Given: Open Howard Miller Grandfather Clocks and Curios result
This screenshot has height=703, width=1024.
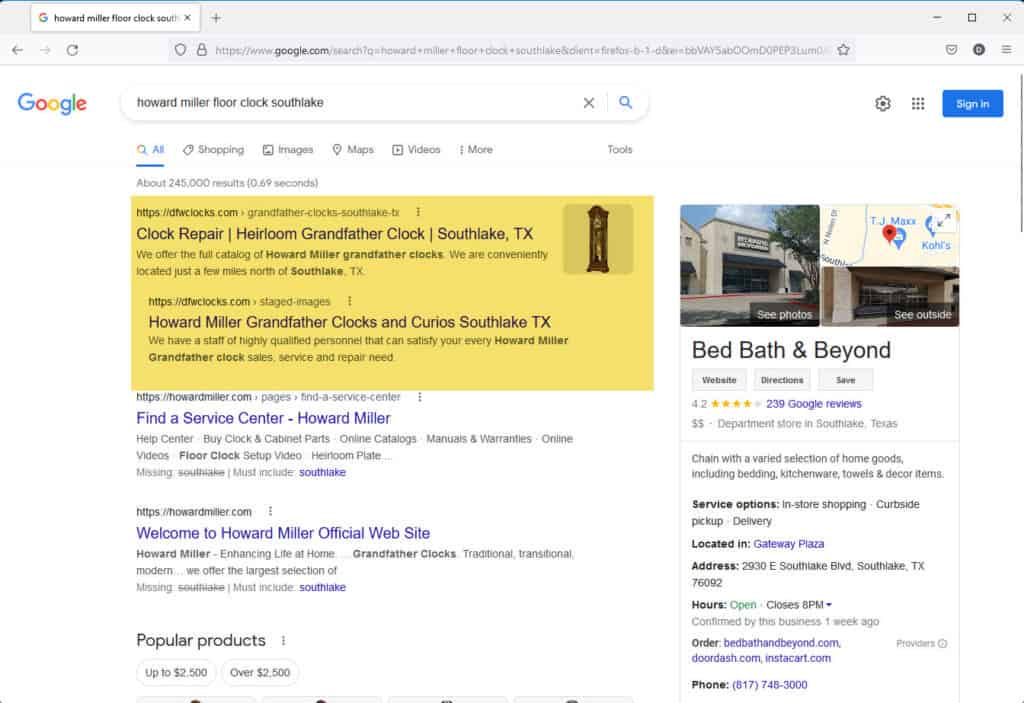Looking at the screenshot, I should (x=349, y=322).
